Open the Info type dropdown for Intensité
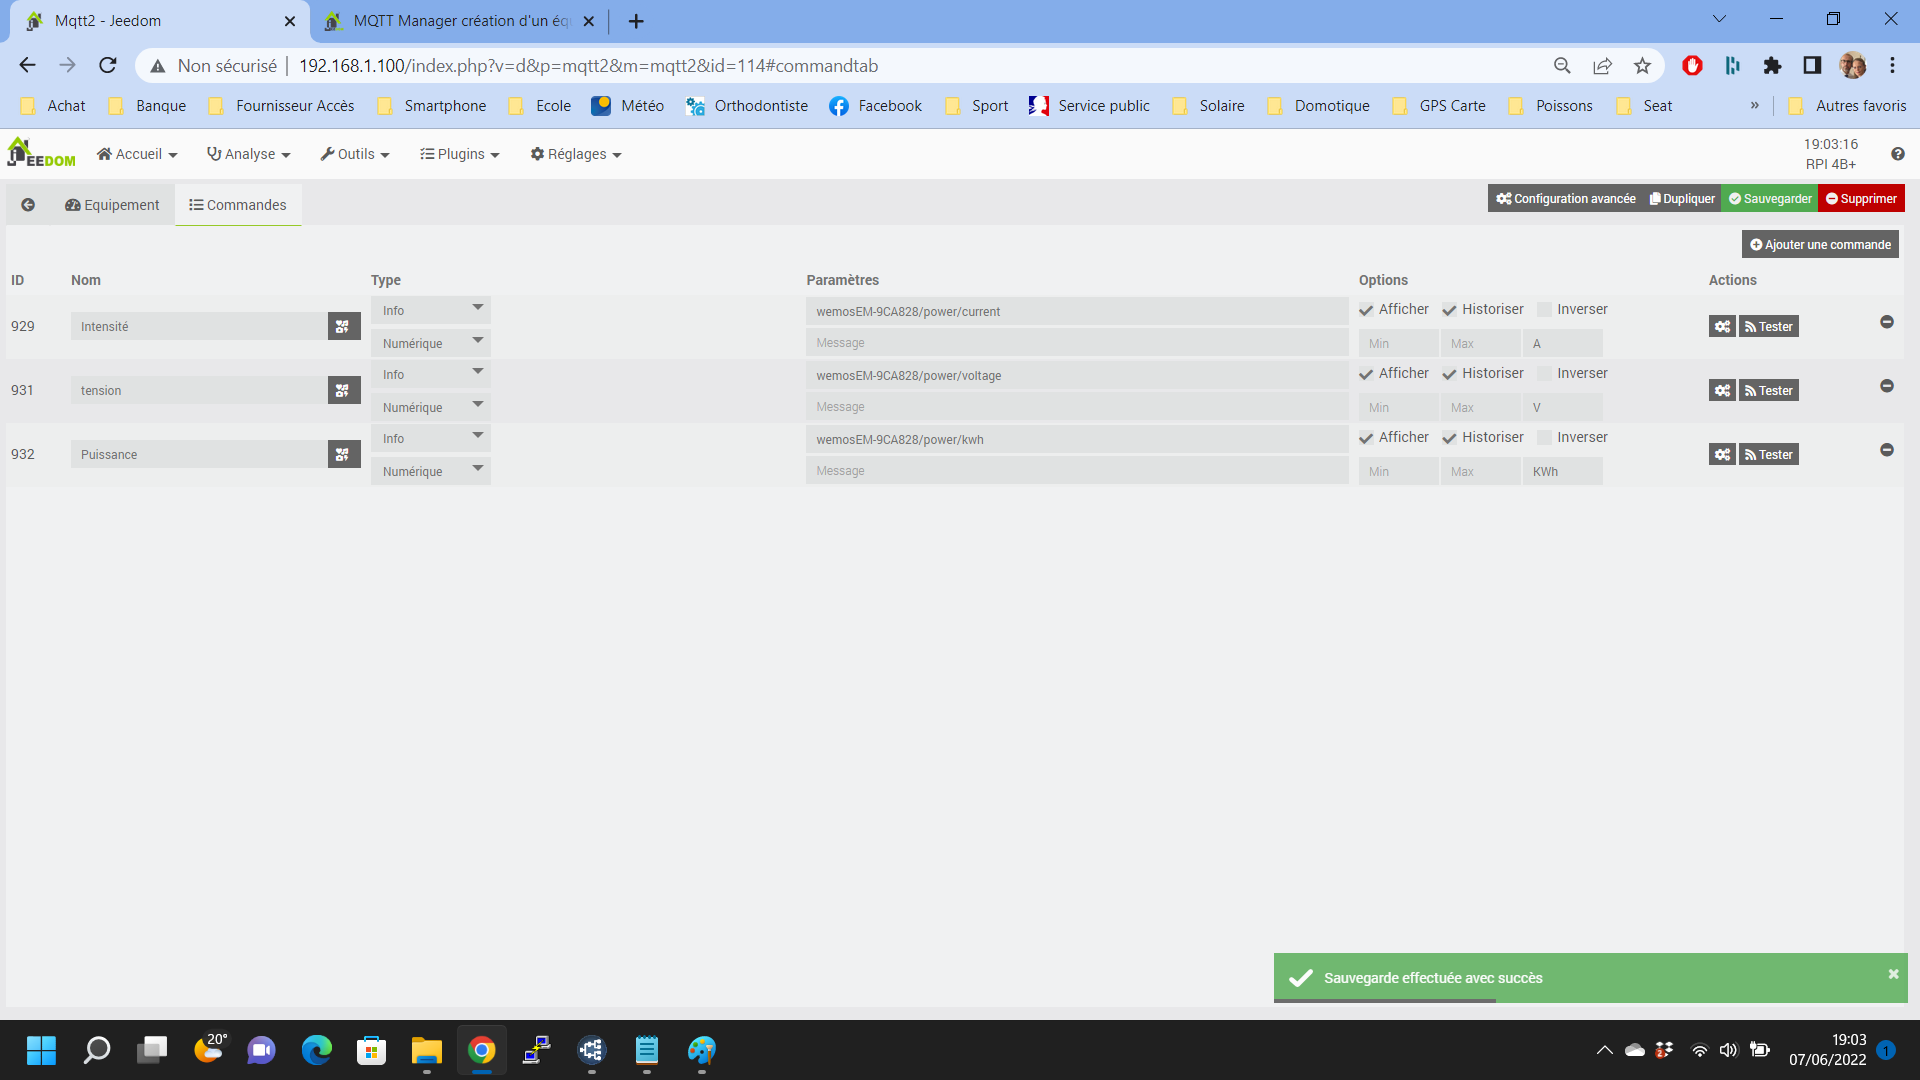The width and height of the screenshot is (1920, 1080). coord(430,310)
